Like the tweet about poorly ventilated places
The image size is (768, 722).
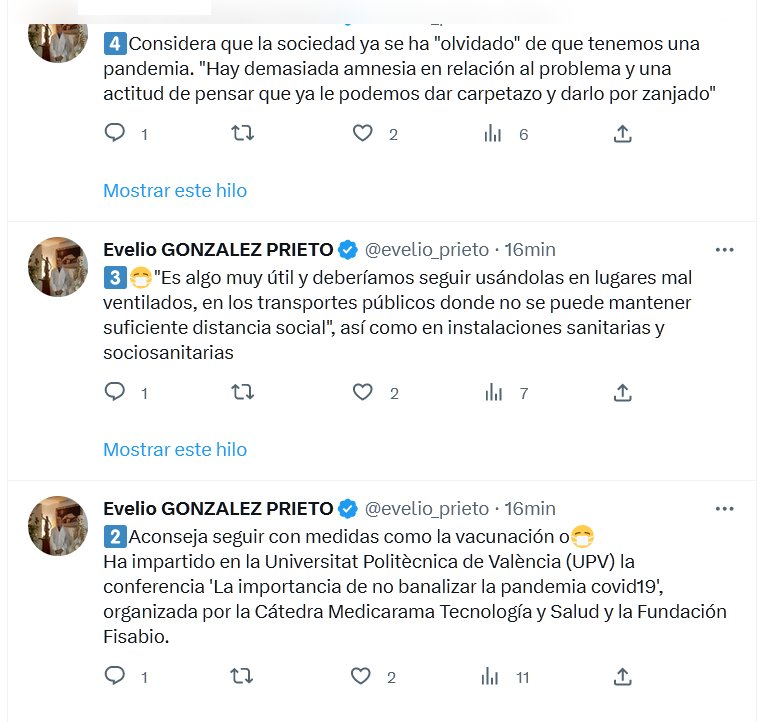pyautogui.click(x=363, y=393)
